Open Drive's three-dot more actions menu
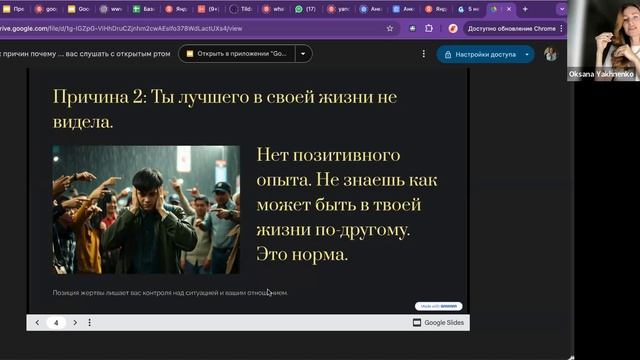Viewport: 640px width, 360px height. point(424,54)
